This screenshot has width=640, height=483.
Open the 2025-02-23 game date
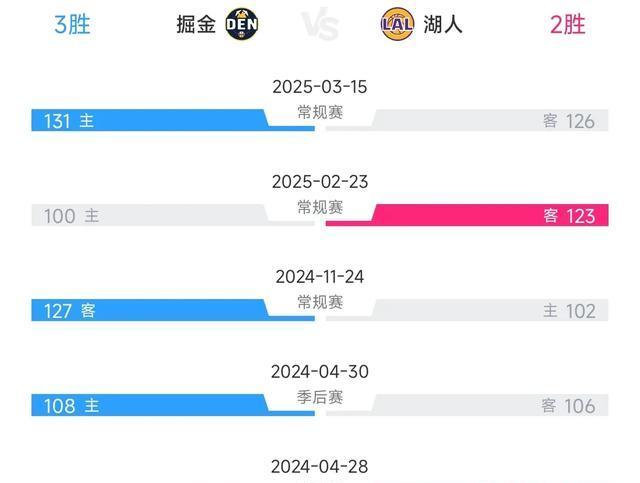click(x=320, y=182)
